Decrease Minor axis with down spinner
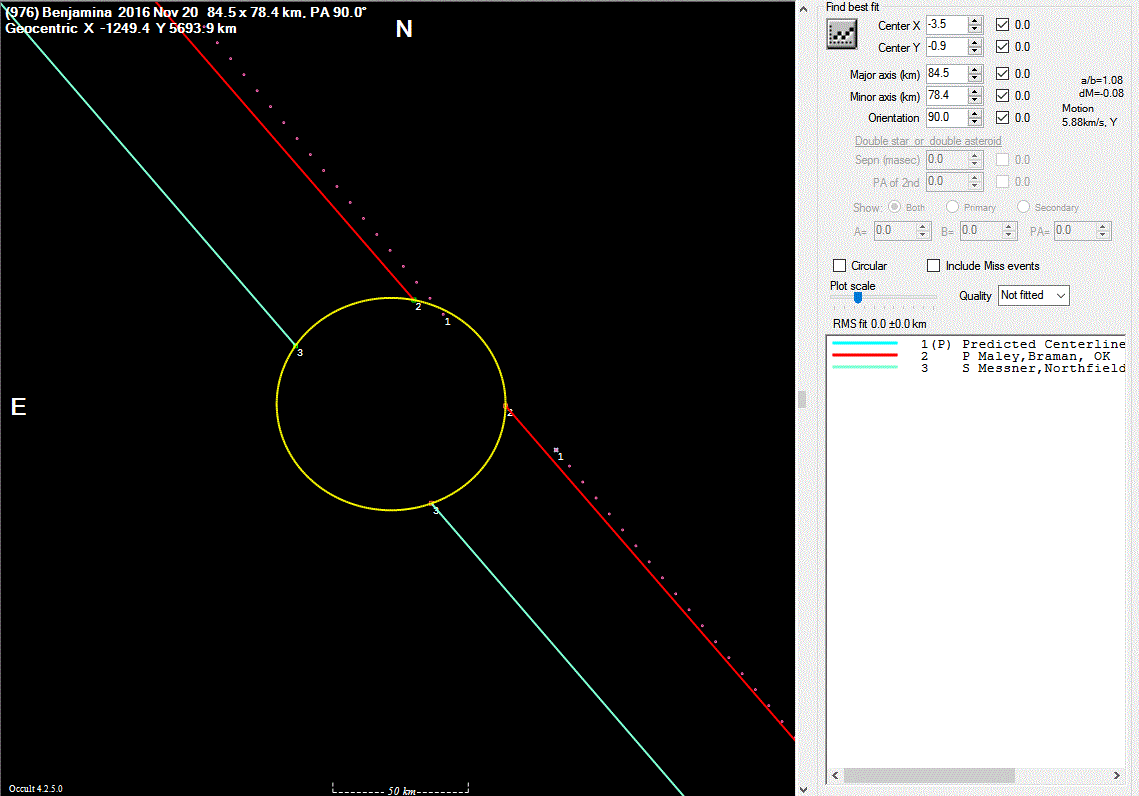This screenshot has height=796, width=1139. tap(975, 100)
